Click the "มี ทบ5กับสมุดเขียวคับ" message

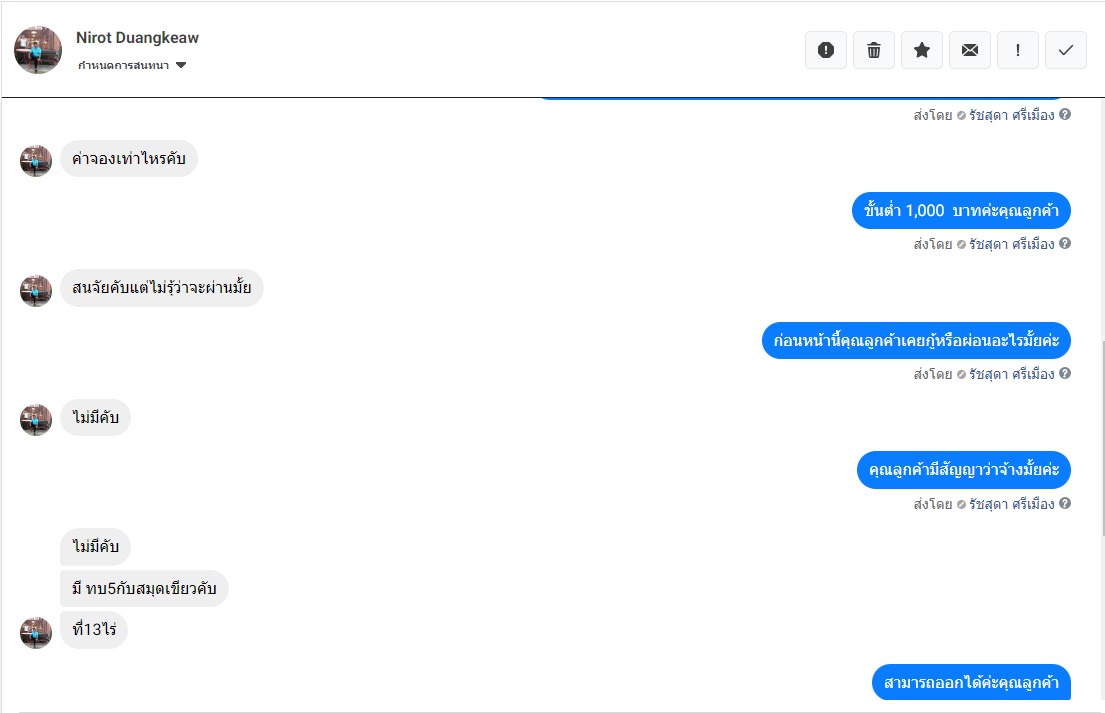[x=144, y=588]
